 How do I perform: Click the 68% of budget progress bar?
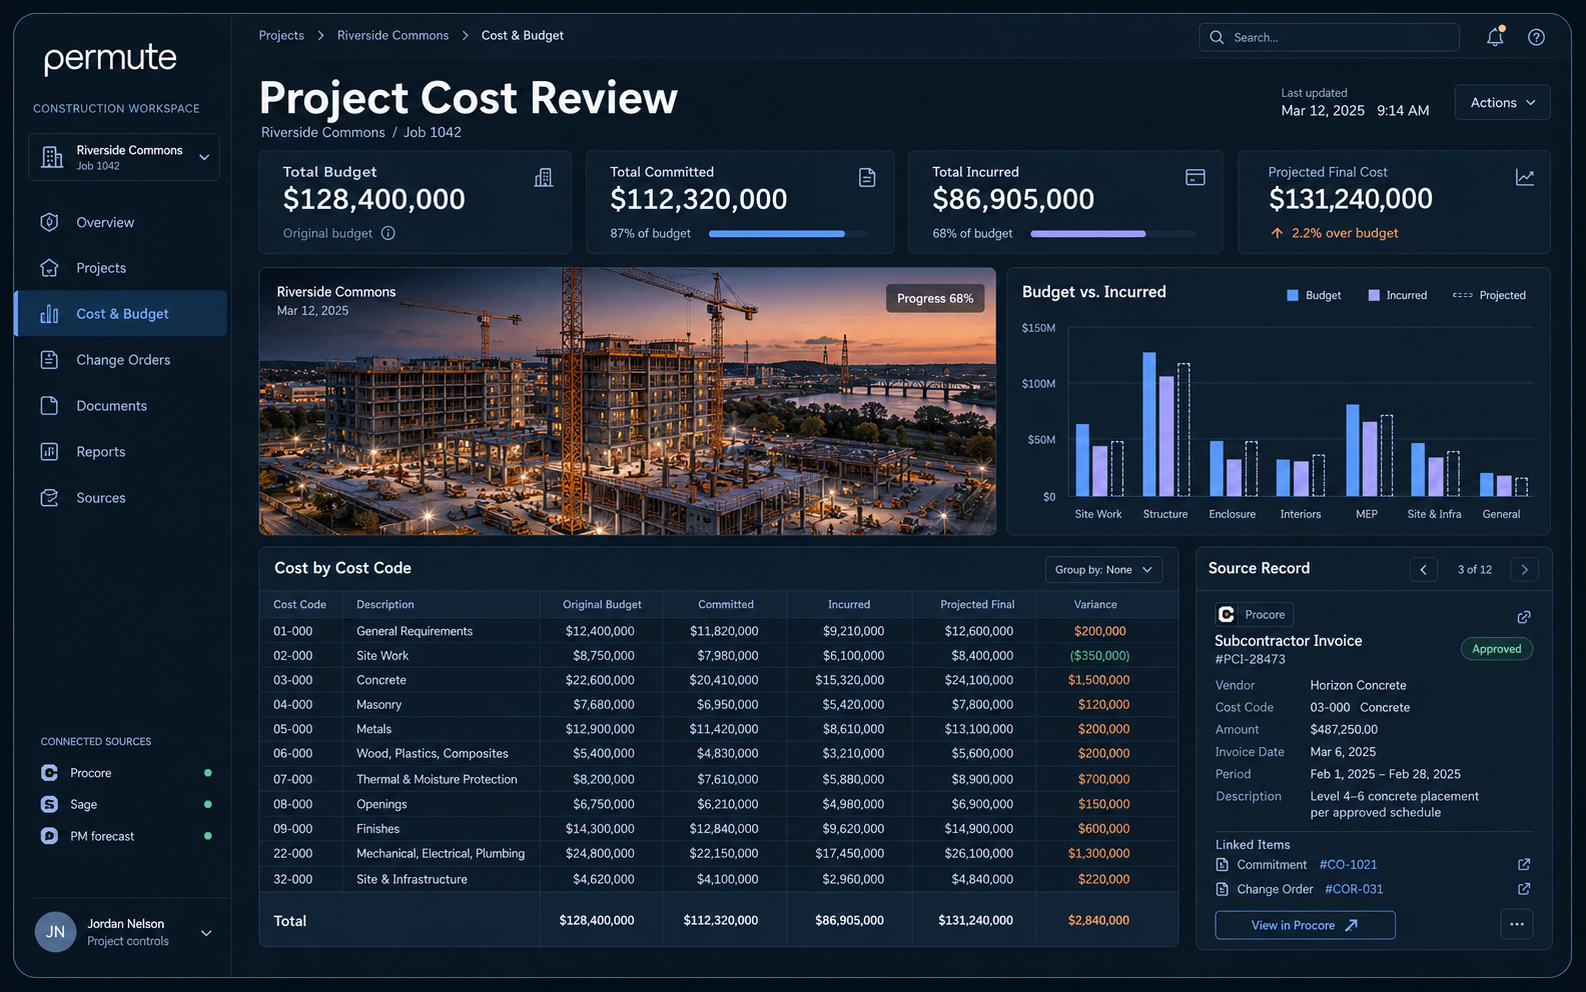[x=1113, y=234]
